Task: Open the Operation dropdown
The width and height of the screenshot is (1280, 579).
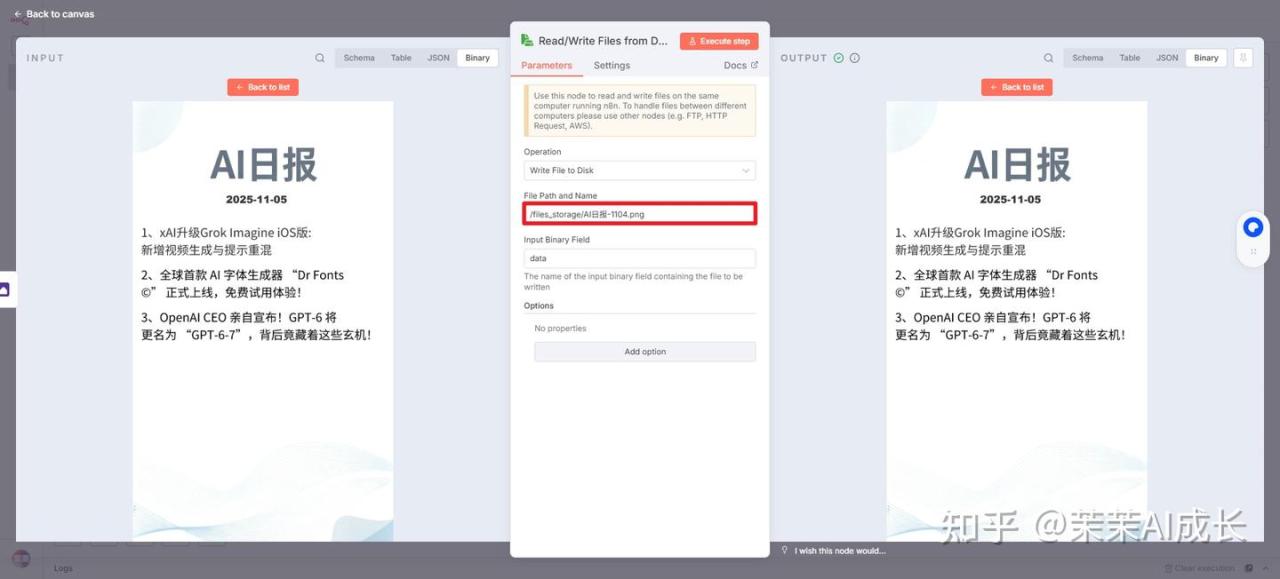Action: click(x=639, y=171)
